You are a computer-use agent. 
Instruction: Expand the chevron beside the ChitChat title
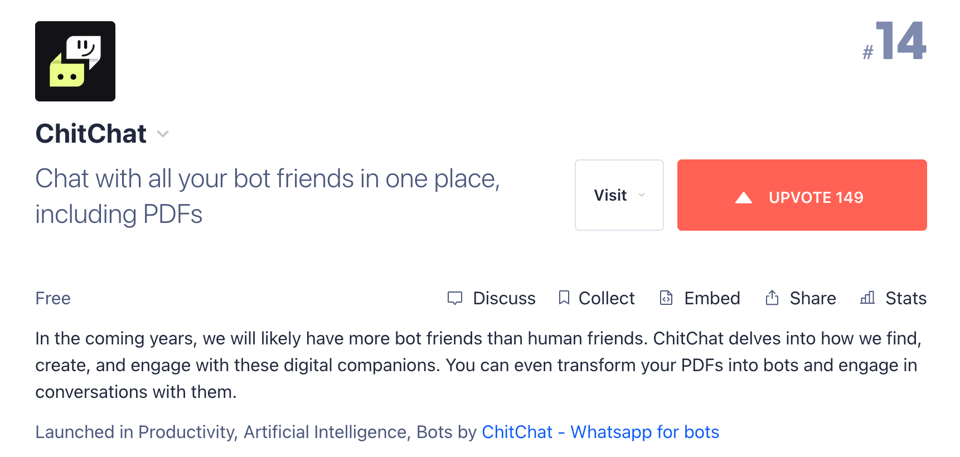pyautogui.click(x=163, y=134)
